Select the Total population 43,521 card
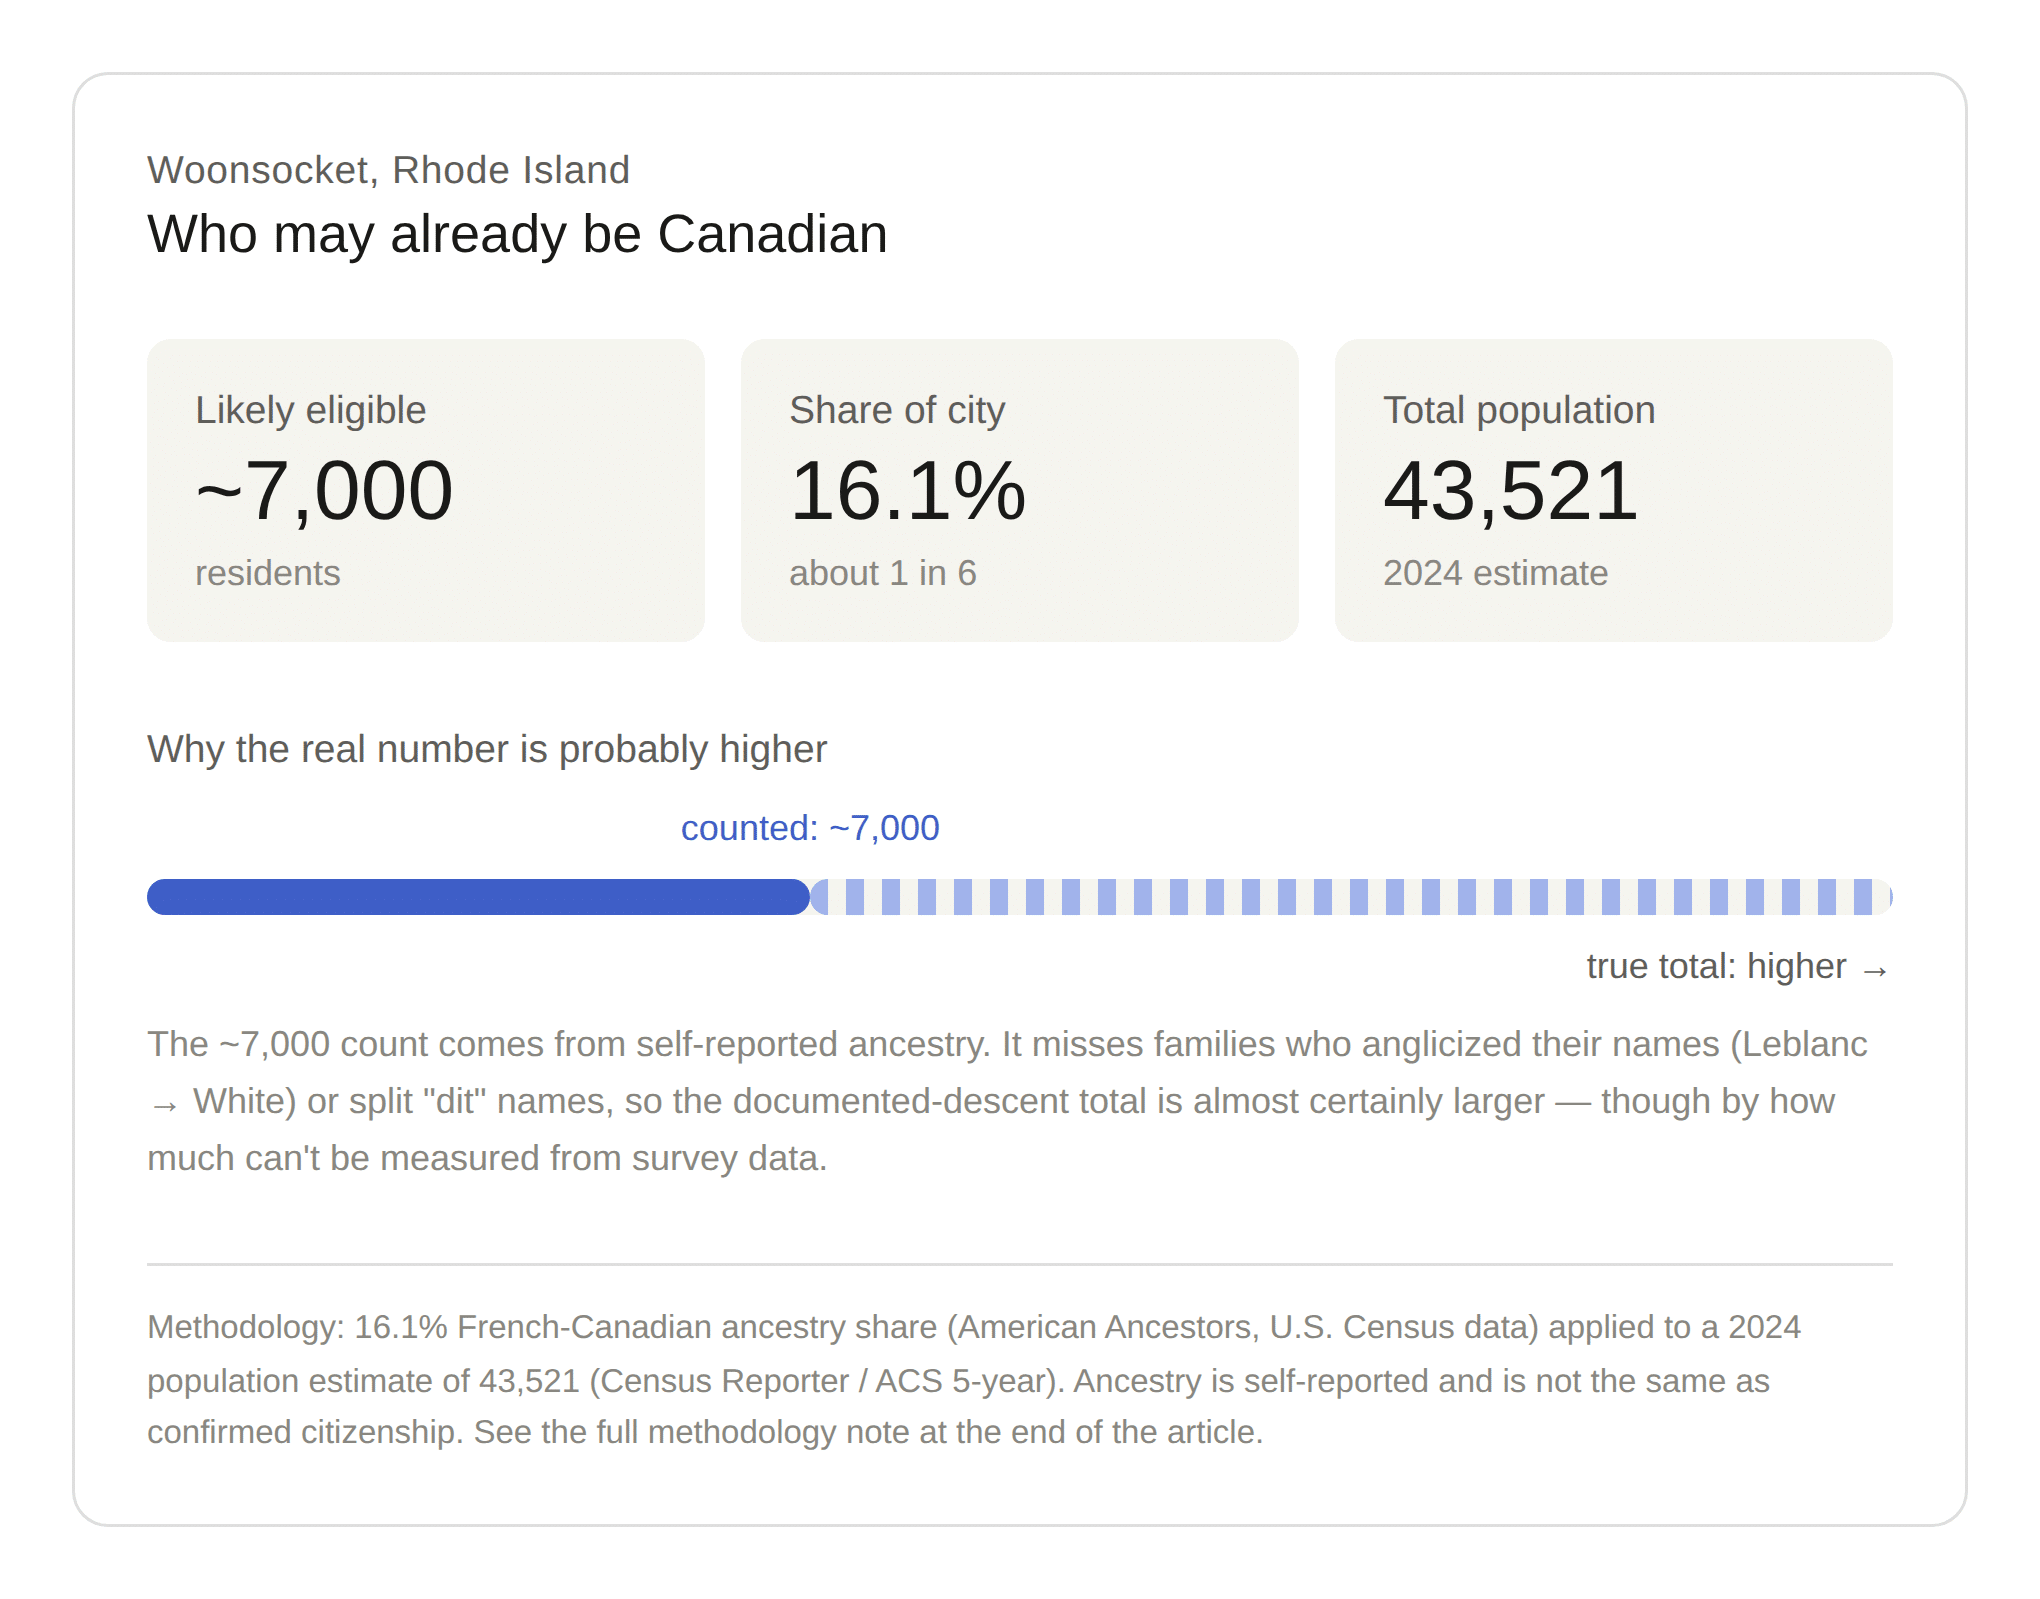The height and width of the screenshot is (1599, 2040). tap(1613, 490)
